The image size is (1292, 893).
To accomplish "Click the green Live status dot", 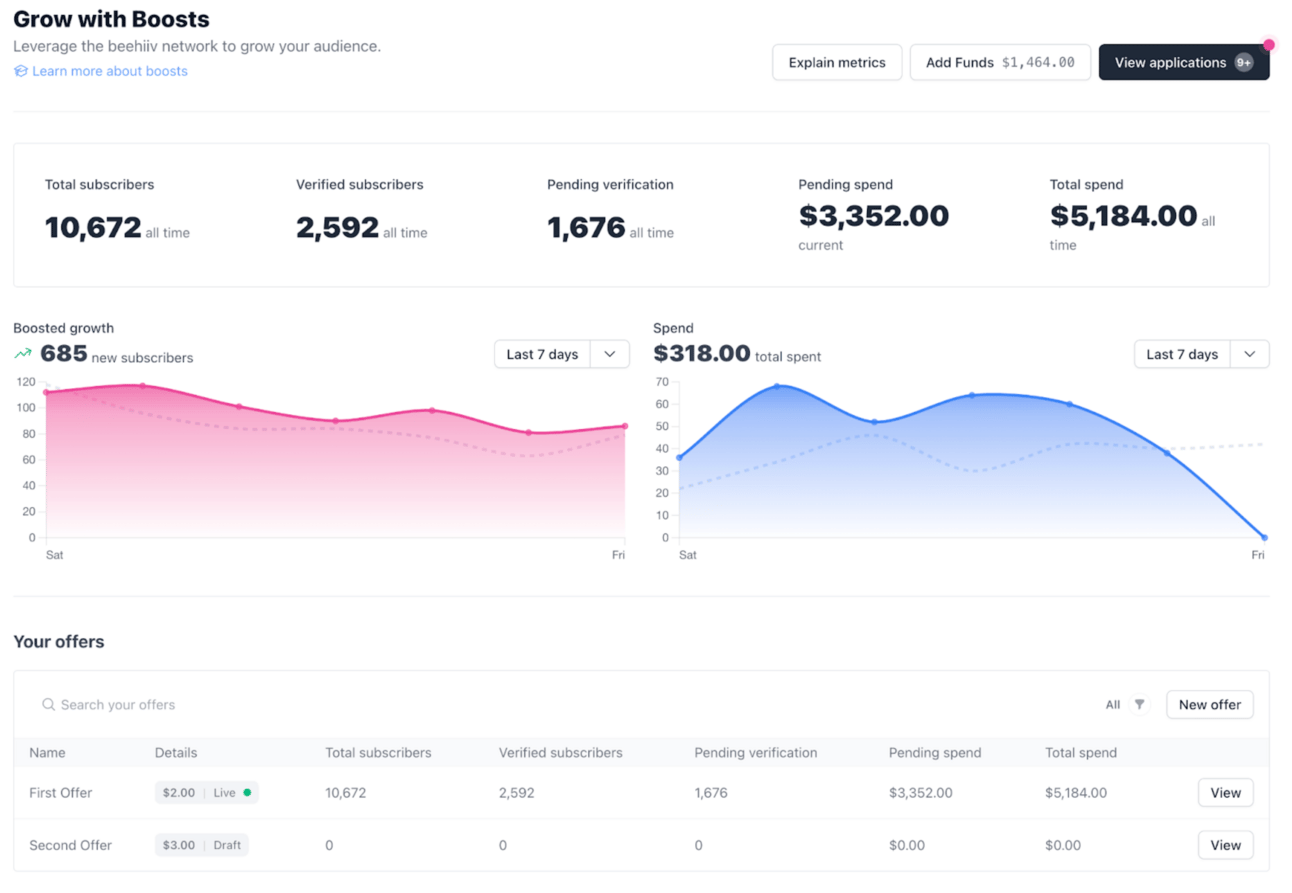I will pyautogui.click(x=247, y=793).
